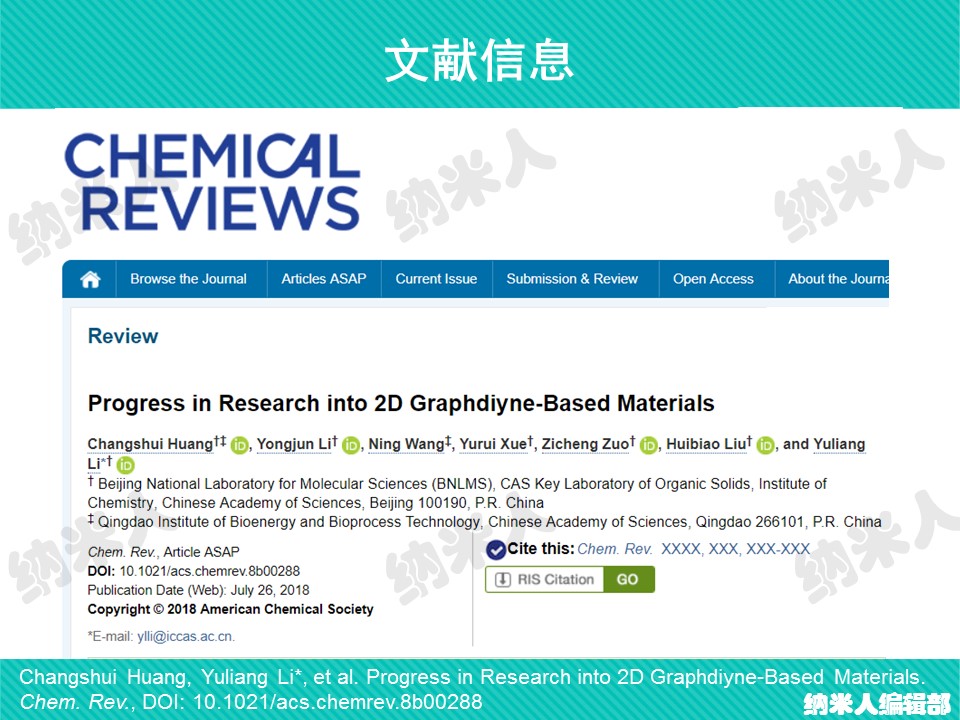Open author link Yongjun Li

[x=294, y=444]
